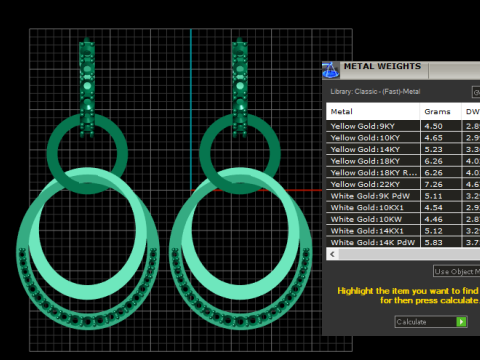
Task: Select the right earring's dark small ring
Action: 205,154
